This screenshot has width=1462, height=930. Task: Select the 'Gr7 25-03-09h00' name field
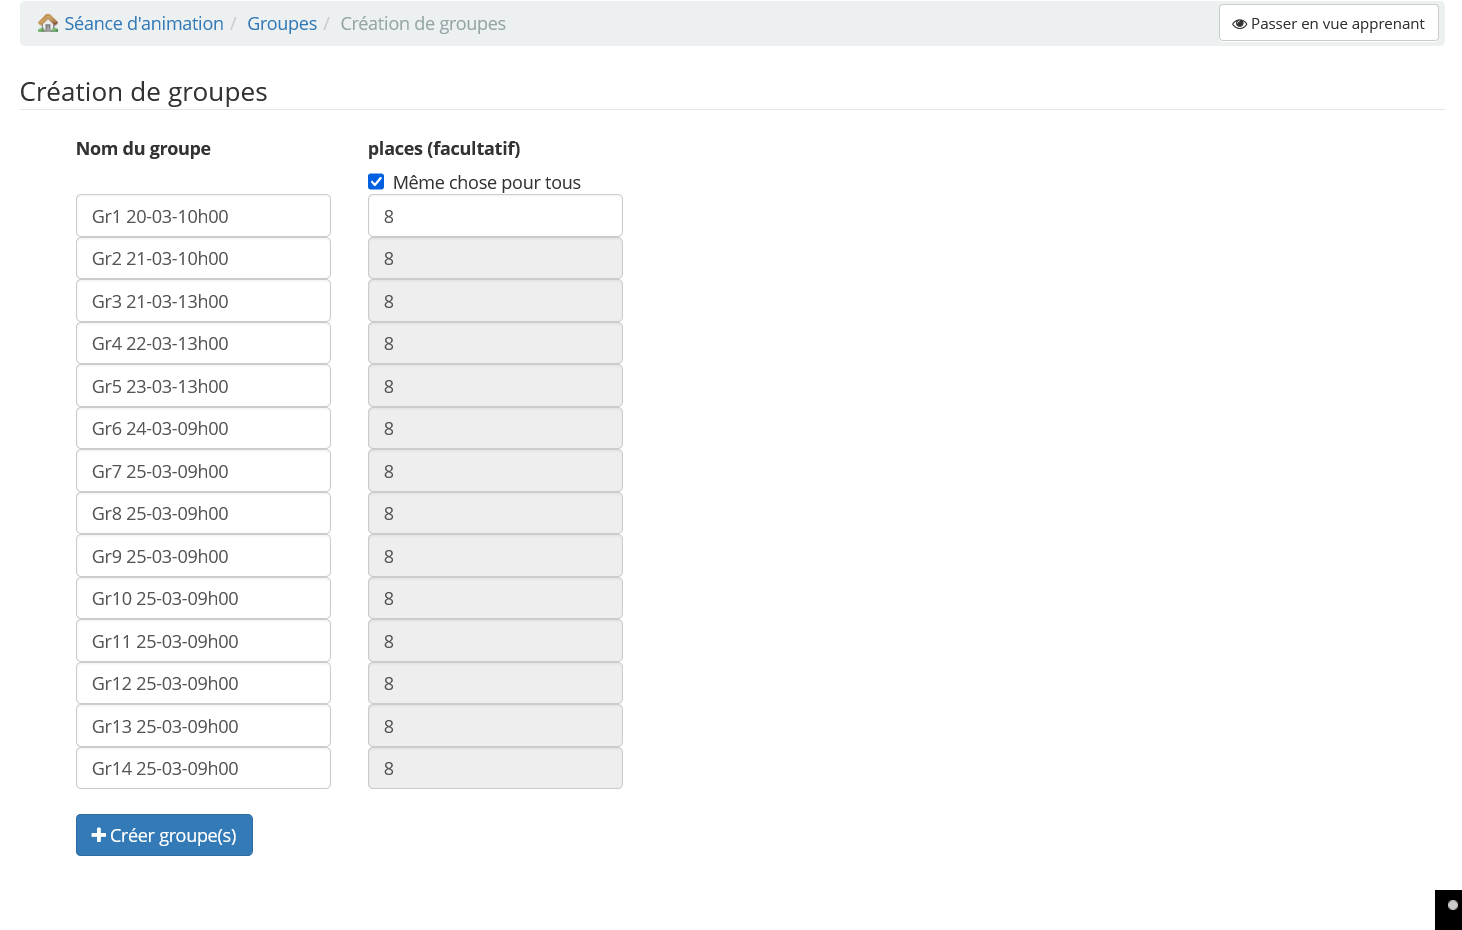point(203,470)
